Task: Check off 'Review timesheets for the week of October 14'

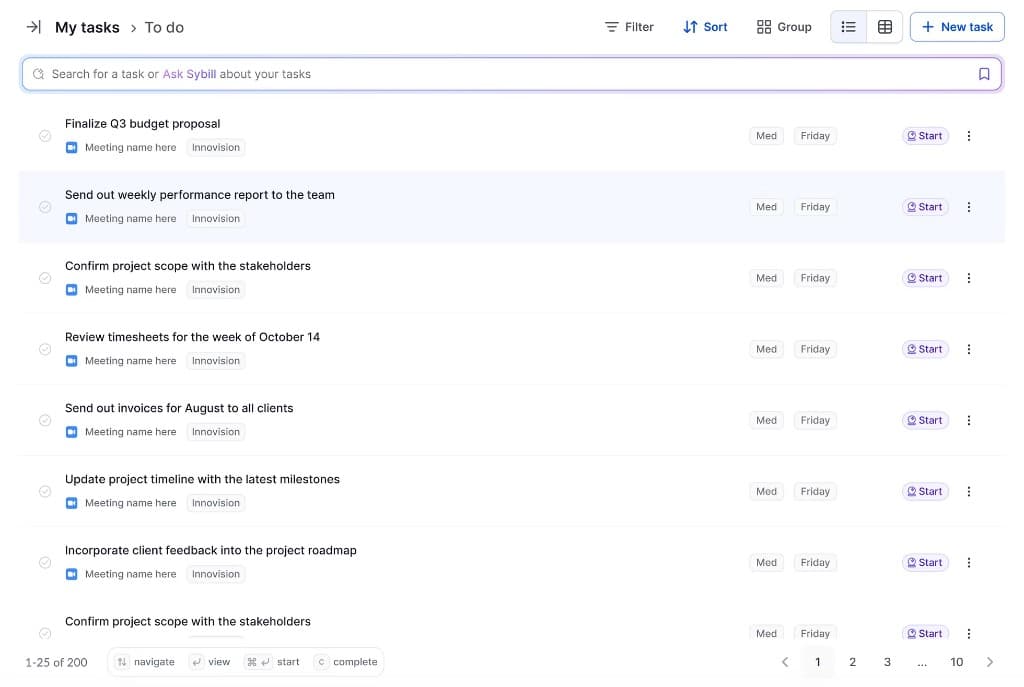Action: pos(45,349)
